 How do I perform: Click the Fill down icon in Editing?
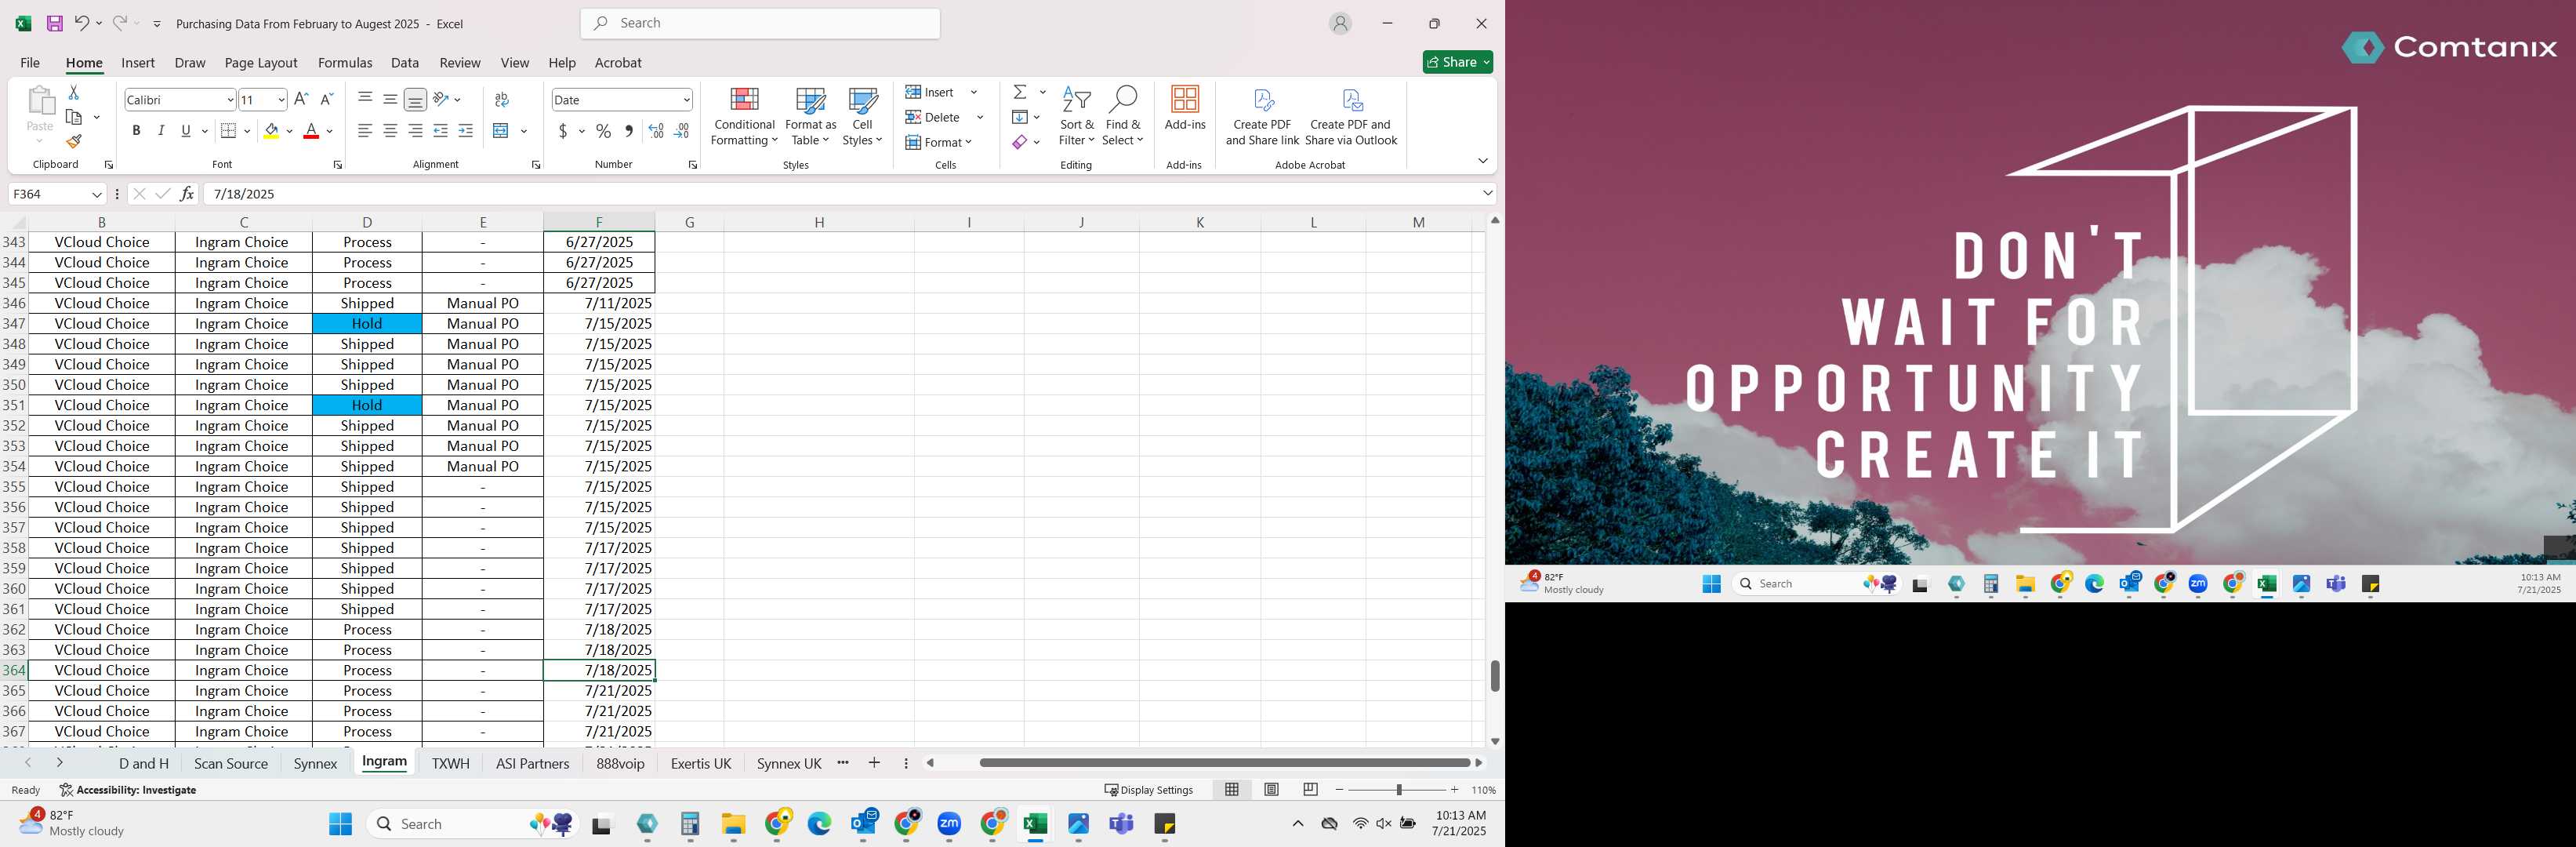[1020, 117]
